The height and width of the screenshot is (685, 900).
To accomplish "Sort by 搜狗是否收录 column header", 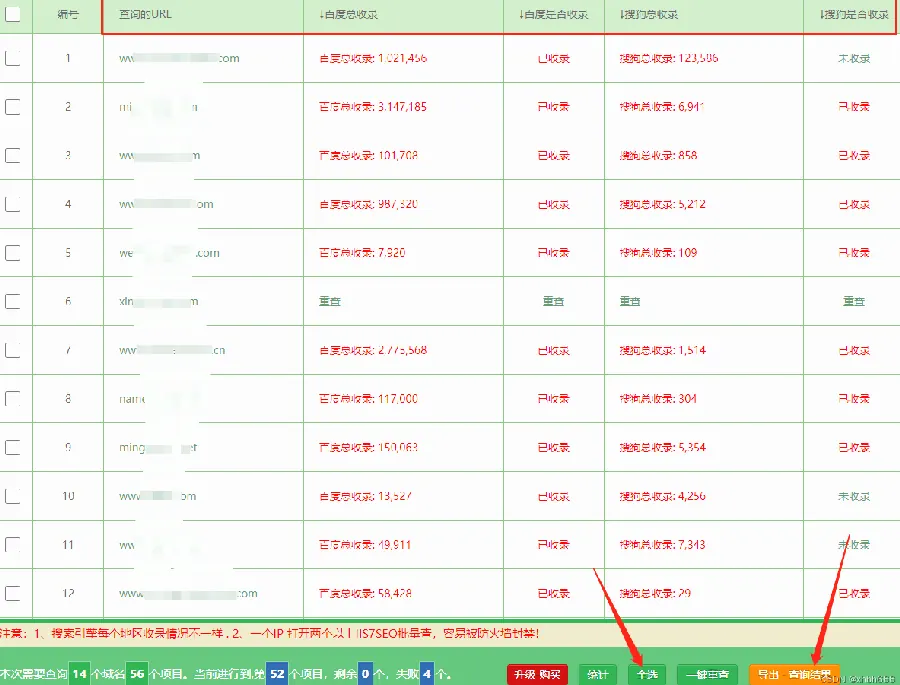I will pos(854,14).
